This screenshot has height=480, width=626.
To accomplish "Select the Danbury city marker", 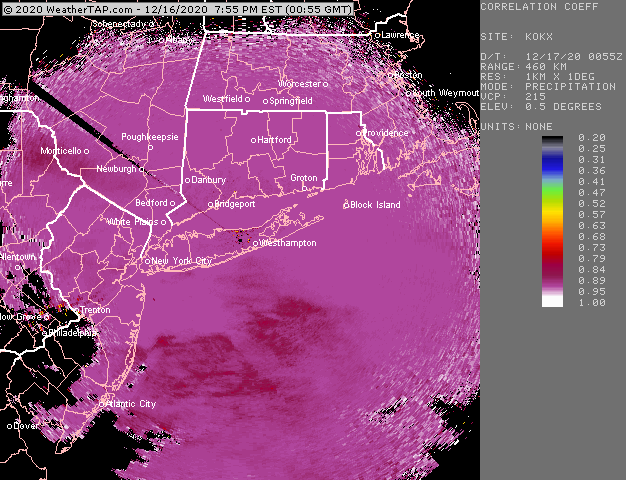I will click(187, 181).
